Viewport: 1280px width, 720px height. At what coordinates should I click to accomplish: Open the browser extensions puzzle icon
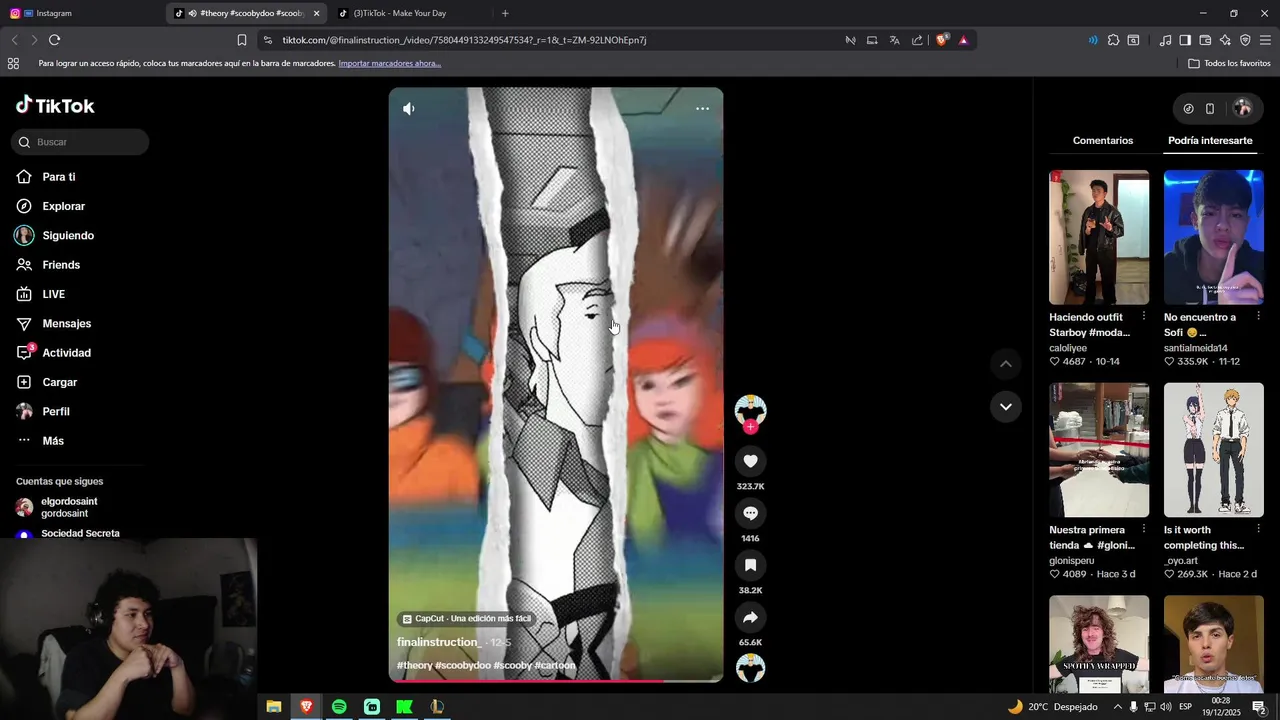pyautogui.click(x=1113, y=40)
